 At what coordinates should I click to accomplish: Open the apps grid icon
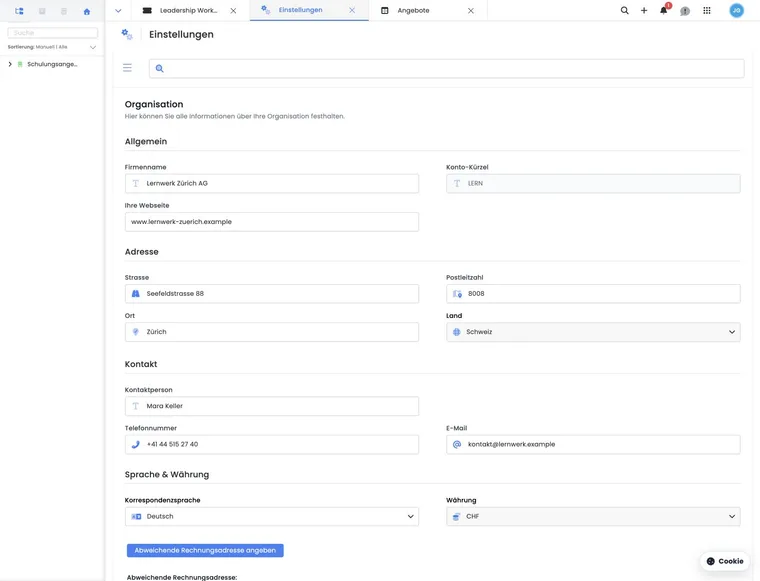(x=707, y=10)
